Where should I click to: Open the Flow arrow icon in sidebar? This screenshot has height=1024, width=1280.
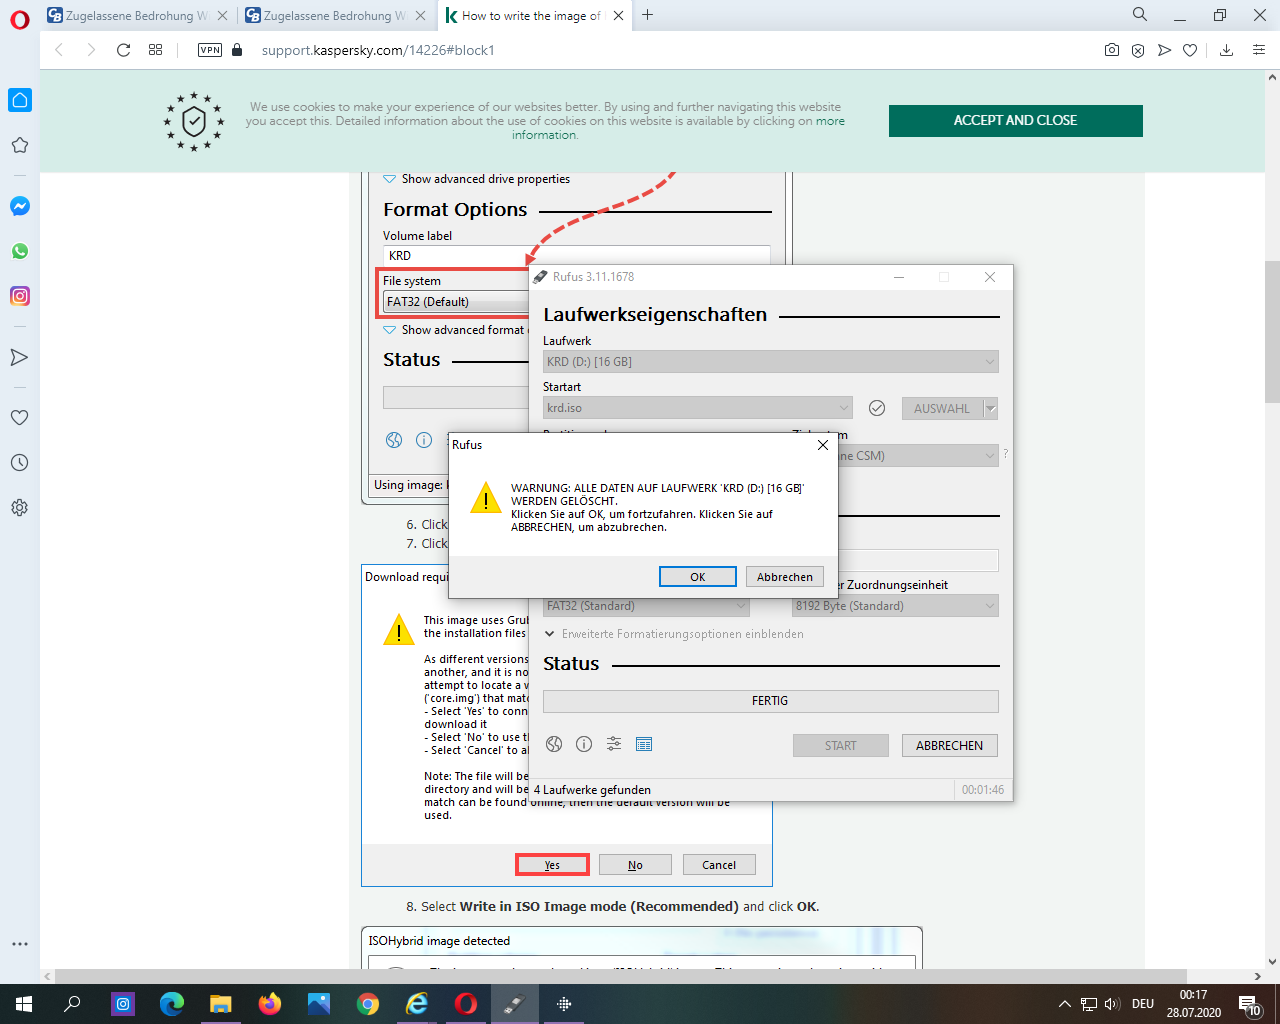click(20, 357)
